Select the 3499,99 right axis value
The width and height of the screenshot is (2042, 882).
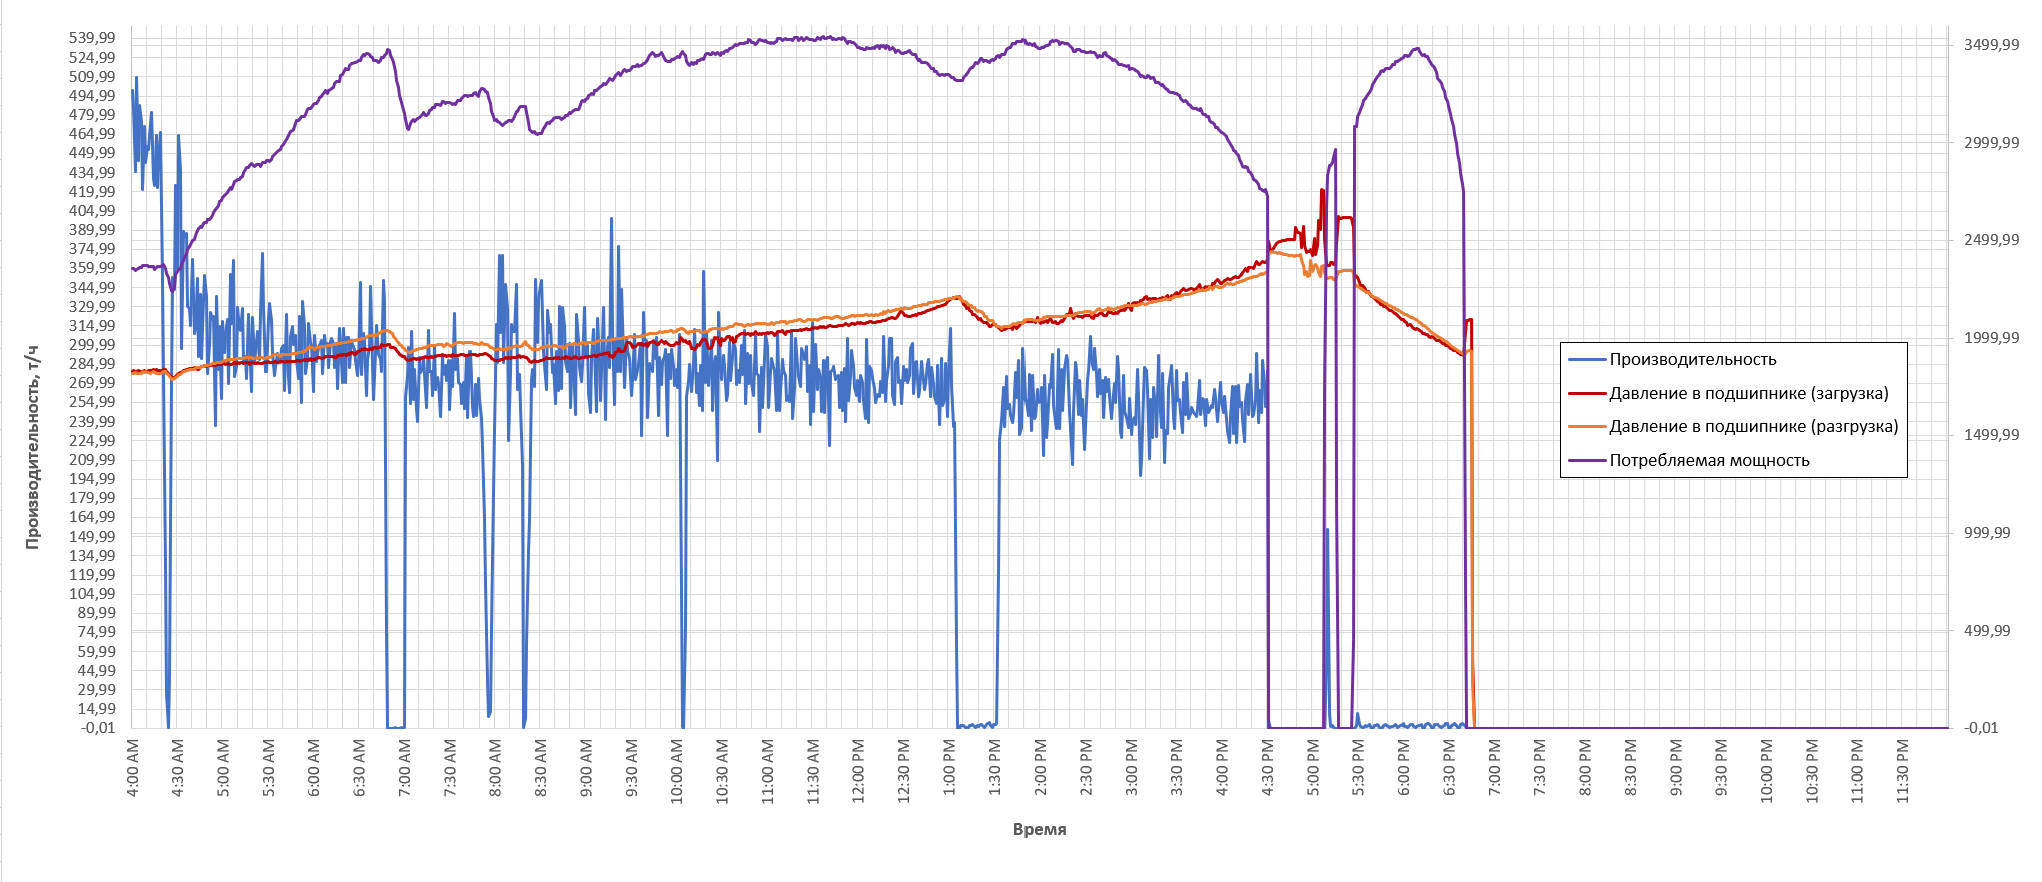pyautogui.click(x=1991, y=45)
